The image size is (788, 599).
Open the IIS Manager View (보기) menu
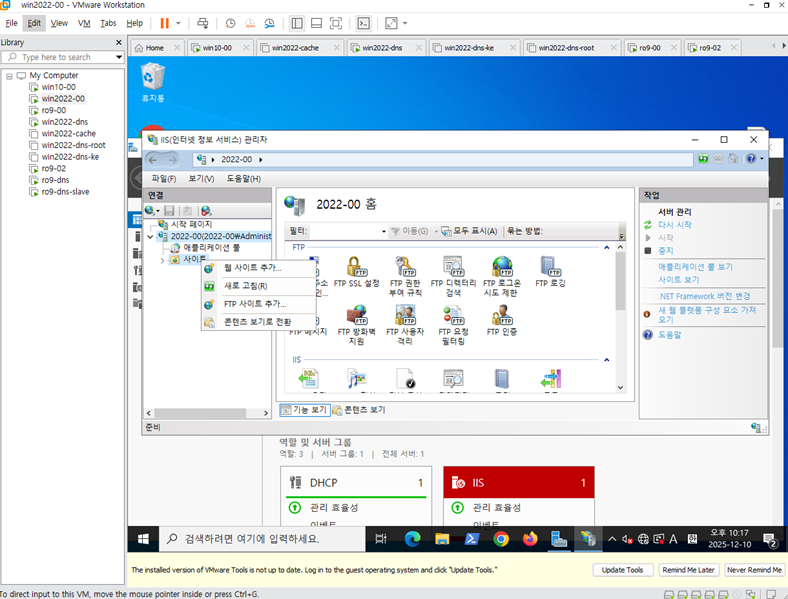(201, 179)
